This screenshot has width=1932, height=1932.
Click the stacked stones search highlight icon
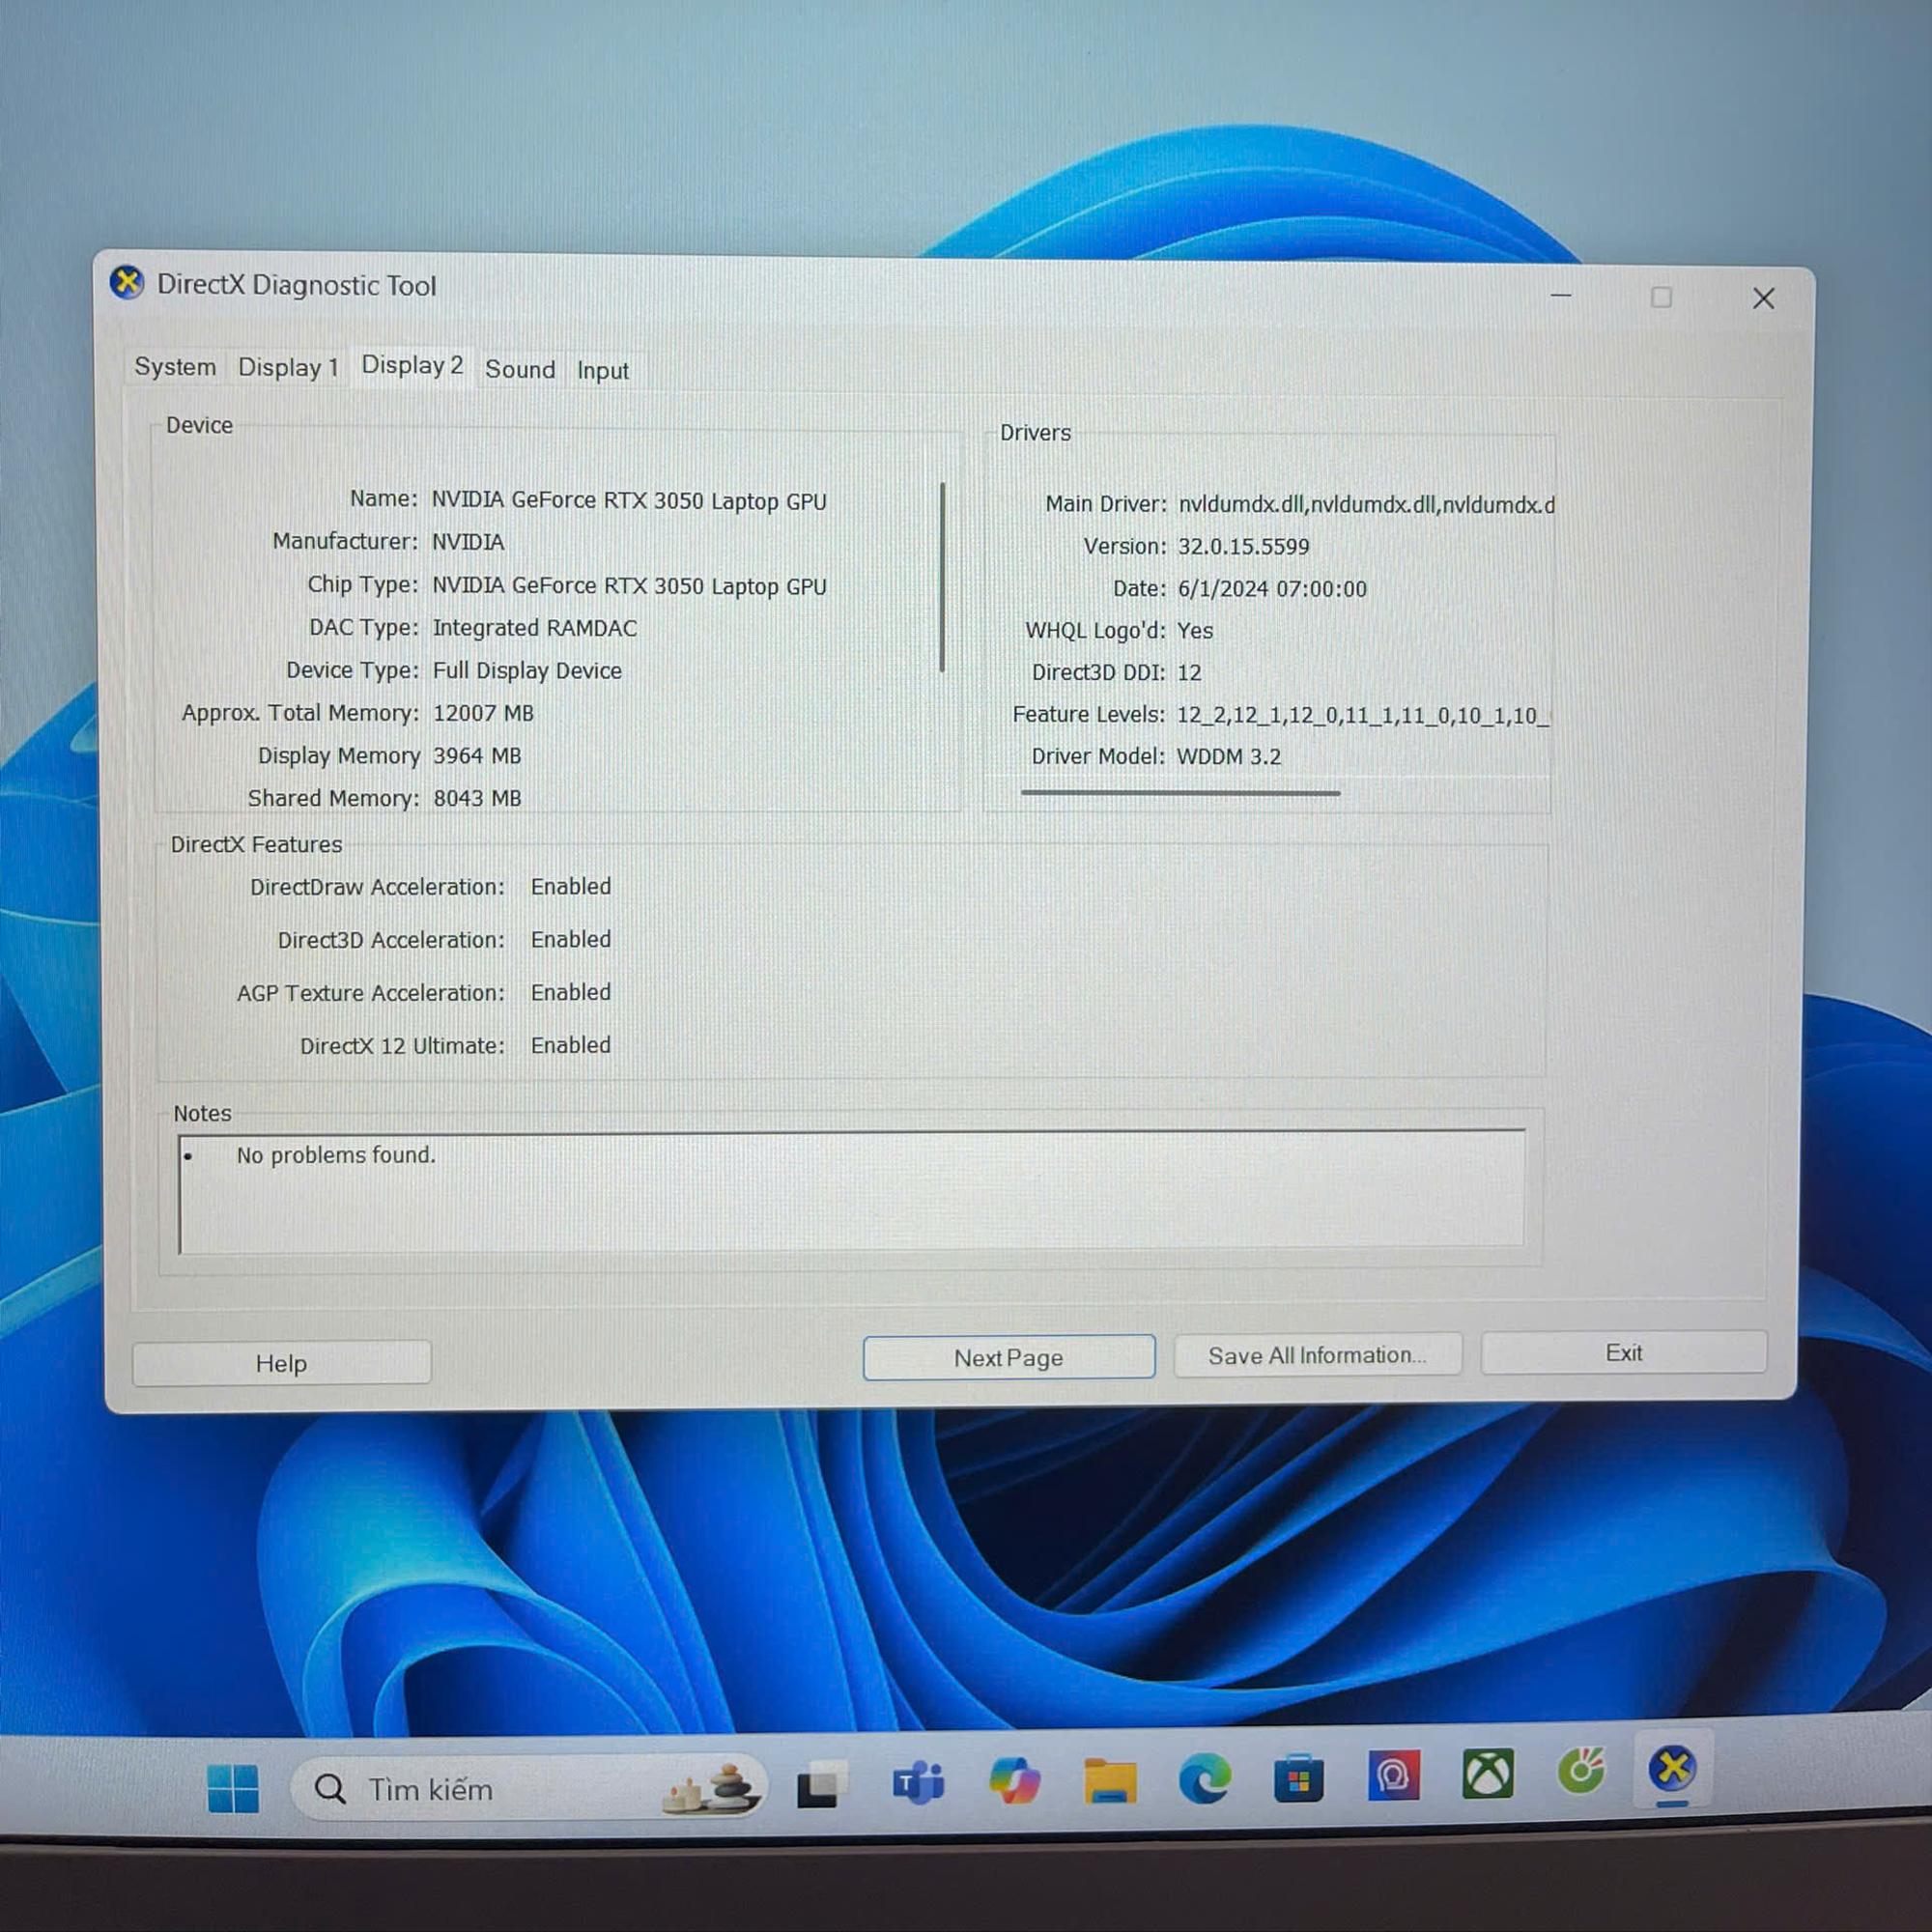click(711, 1788)
